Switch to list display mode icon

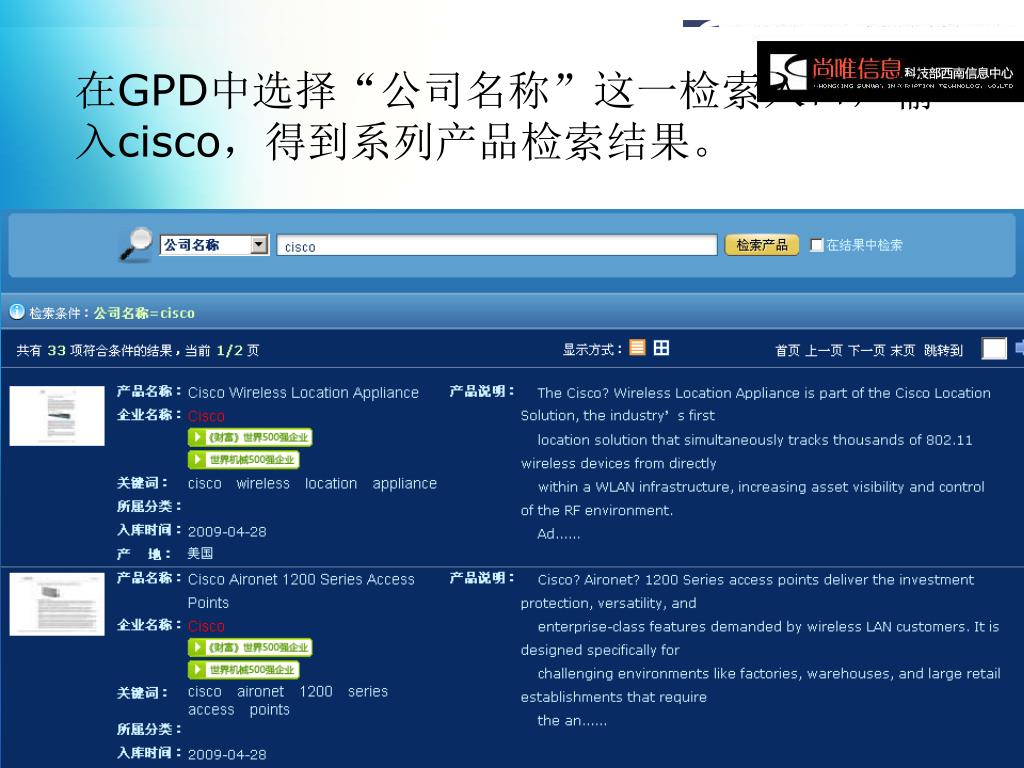click(x=637, y=347)
